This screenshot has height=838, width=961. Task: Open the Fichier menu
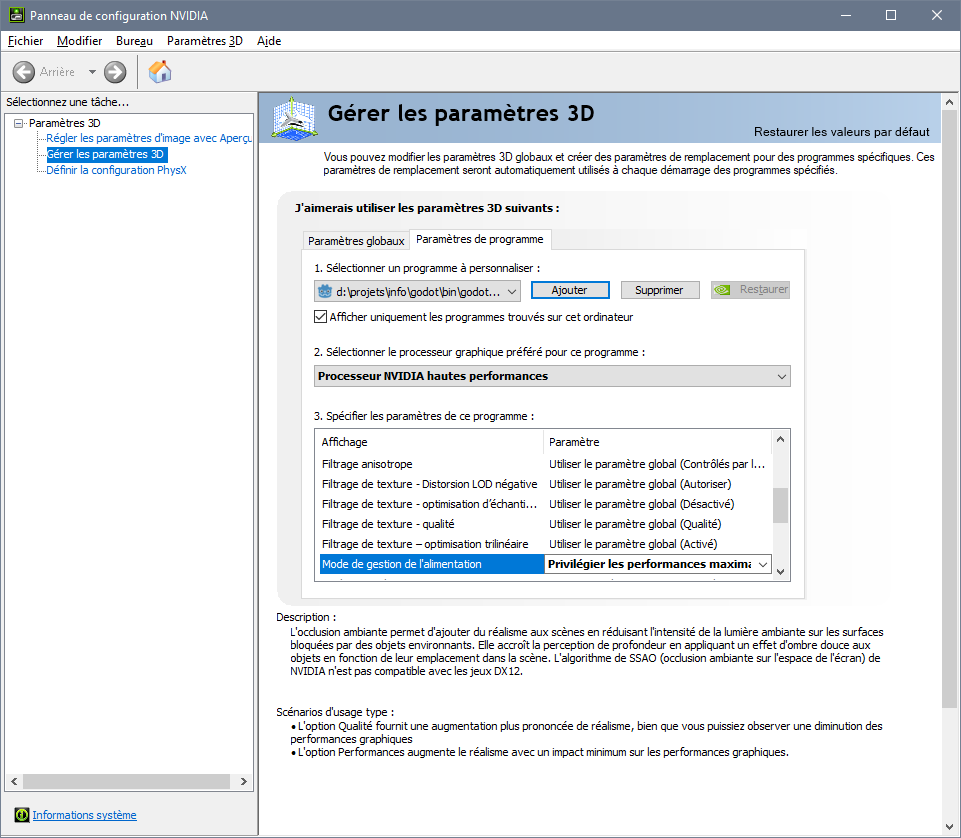tap(25, 40)
